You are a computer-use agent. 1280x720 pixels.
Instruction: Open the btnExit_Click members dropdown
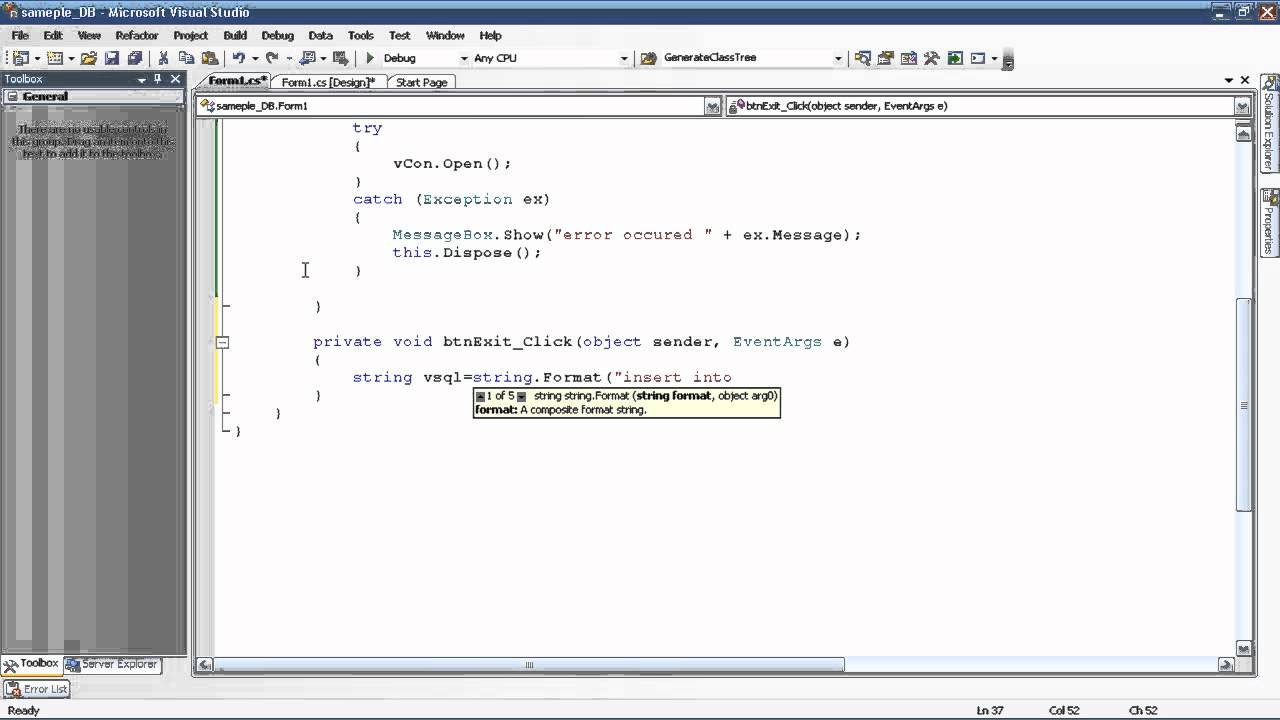pos(1242,106)
